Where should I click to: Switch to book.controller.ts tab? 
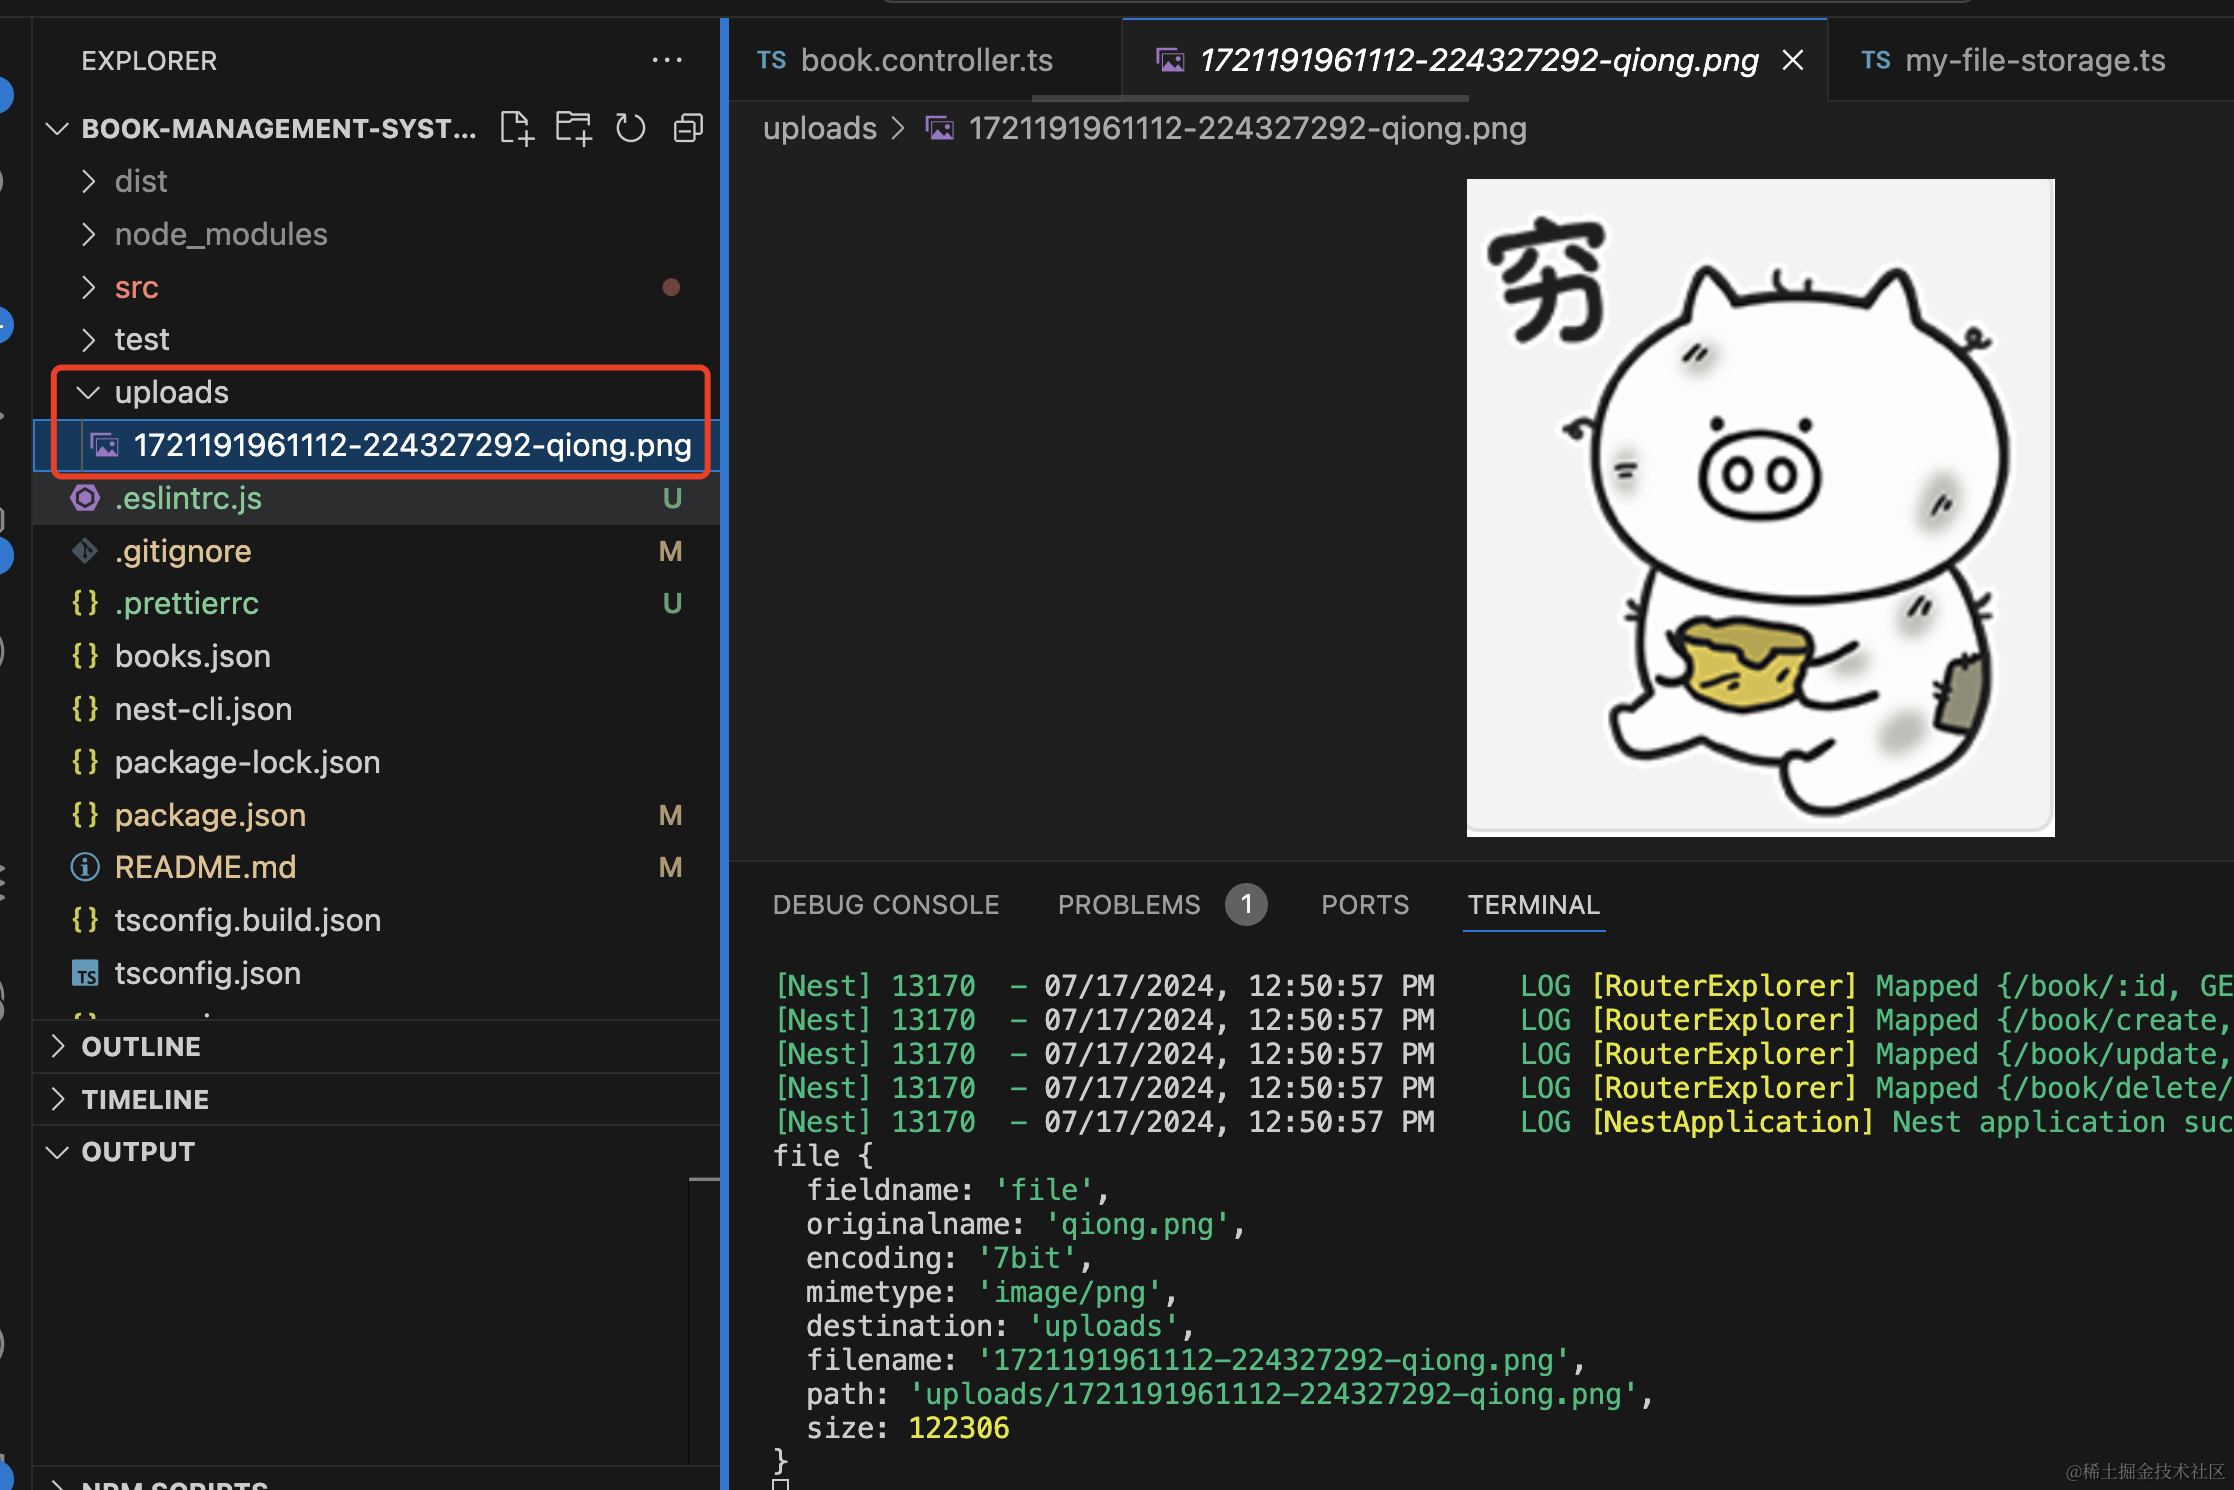click(x=926, y=61)
